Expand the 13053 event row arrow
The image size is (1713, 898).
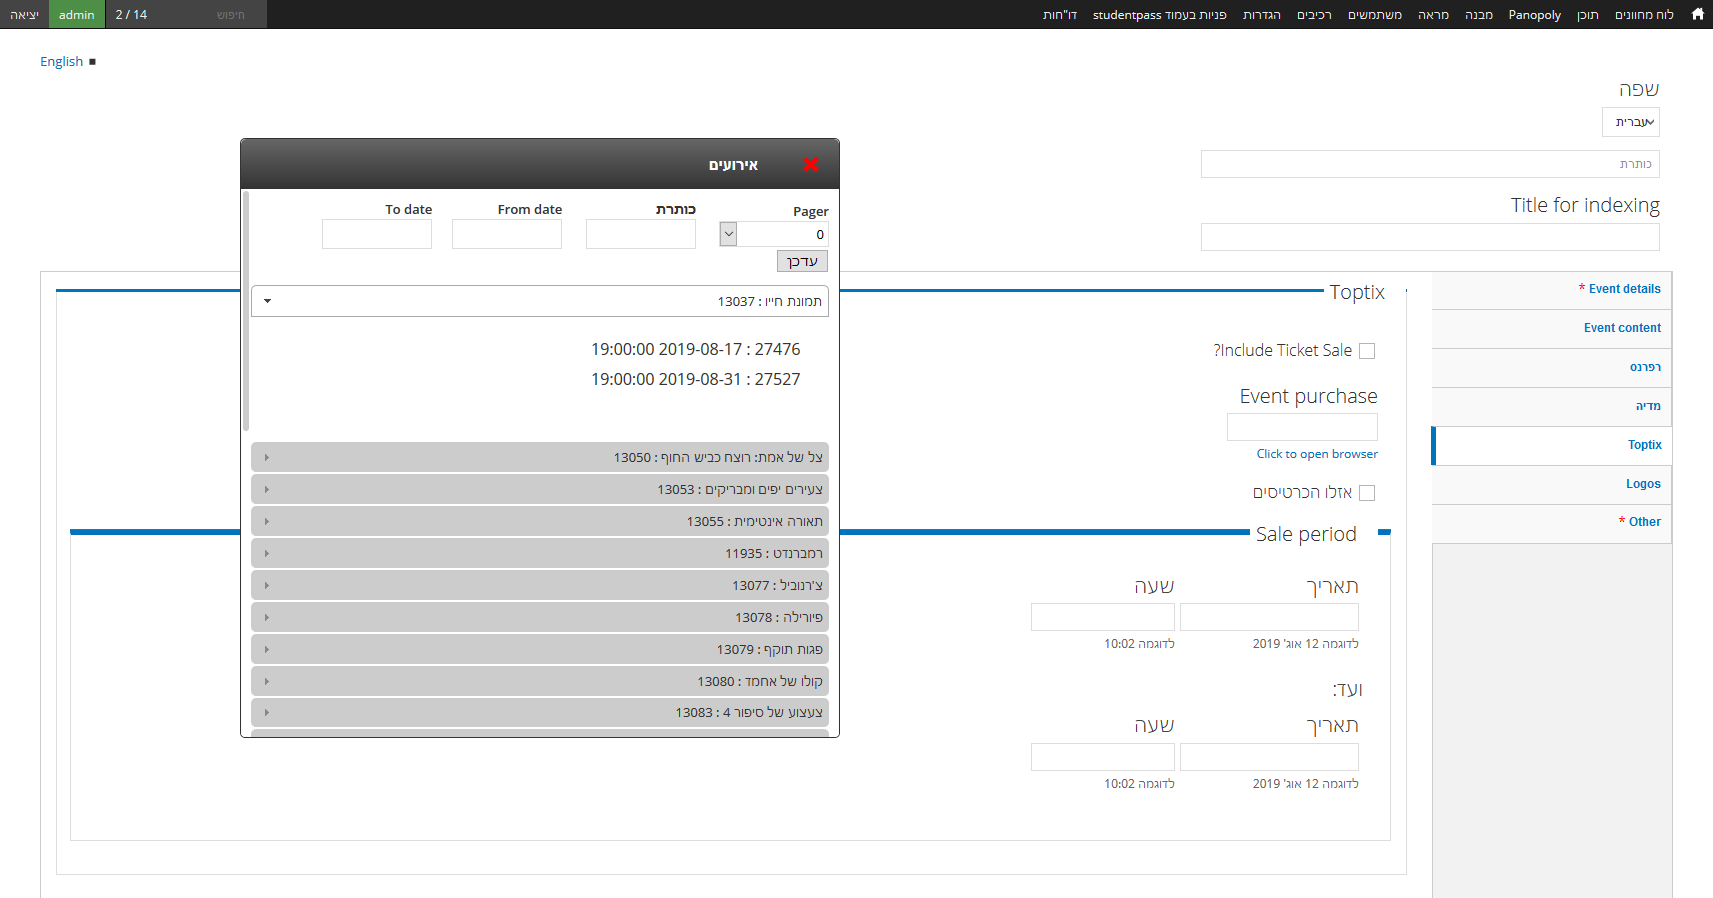(267, 490)
